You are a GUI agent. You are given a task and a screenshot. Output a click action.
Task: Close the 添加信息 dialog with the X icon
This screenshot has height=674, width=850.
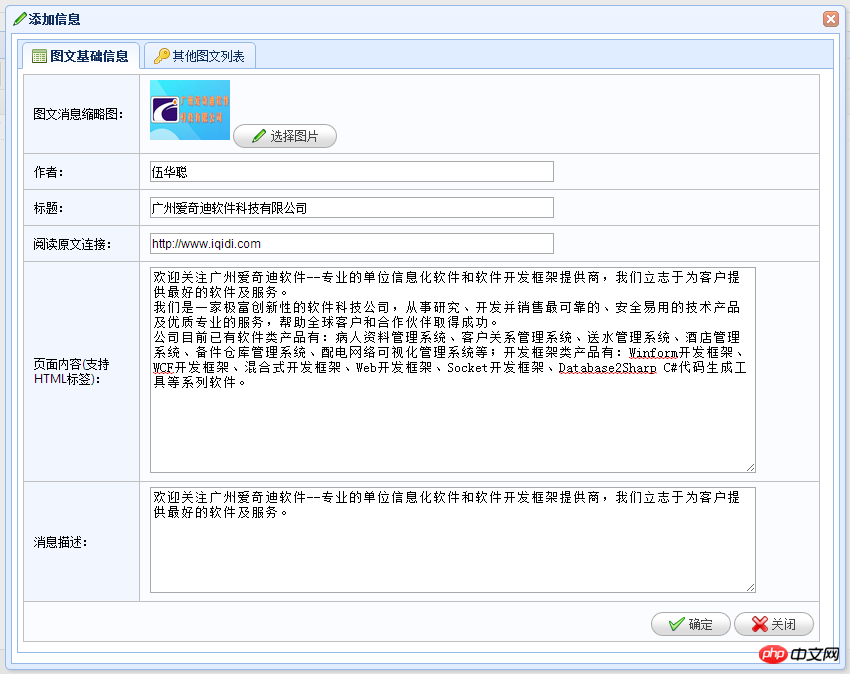click(x=830, y=19)
